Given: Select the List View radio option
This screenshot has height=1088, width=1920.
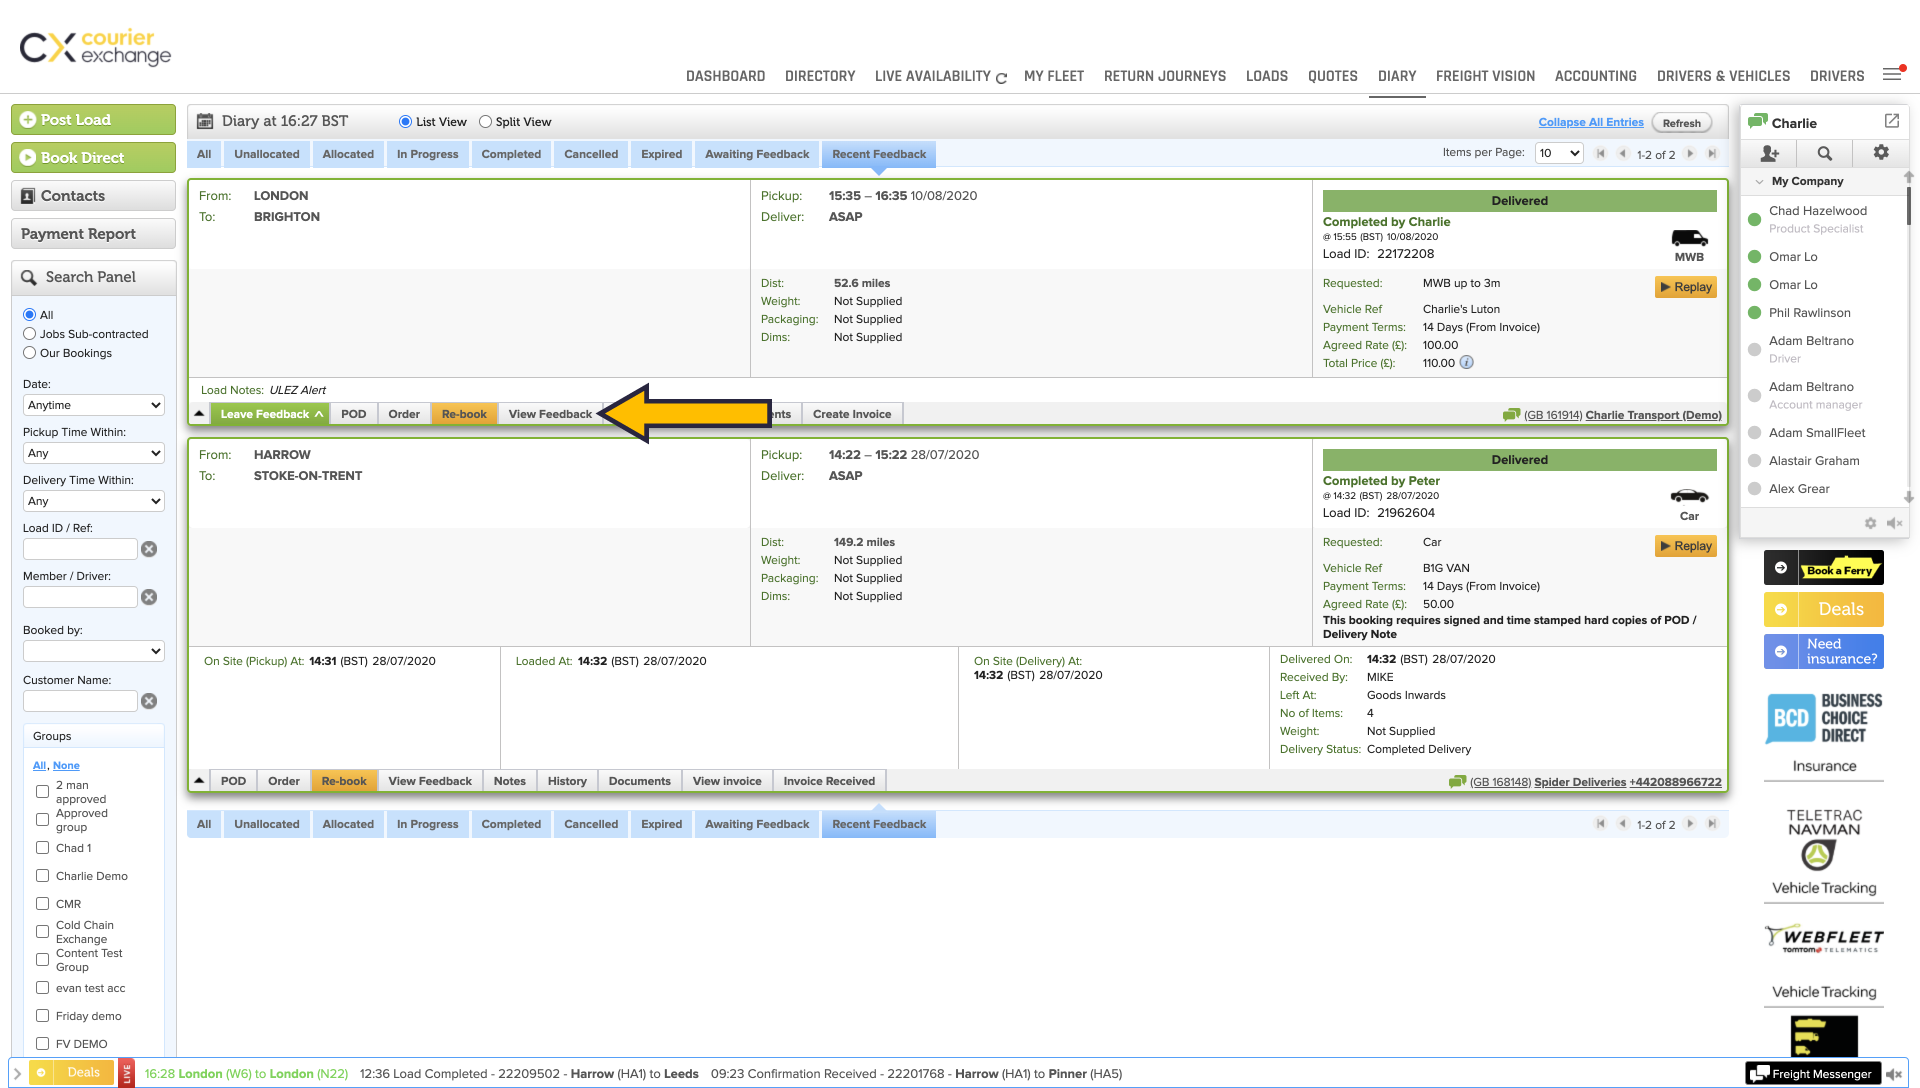Looking at the screenshot, I should [405, 122].
